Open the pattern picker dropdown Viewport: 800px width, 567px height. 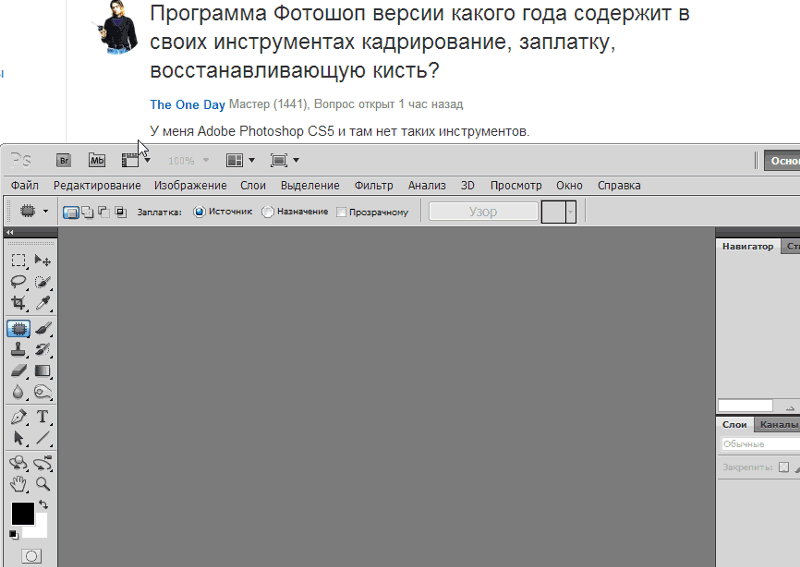pyautogui.click(x=570, y=212)
